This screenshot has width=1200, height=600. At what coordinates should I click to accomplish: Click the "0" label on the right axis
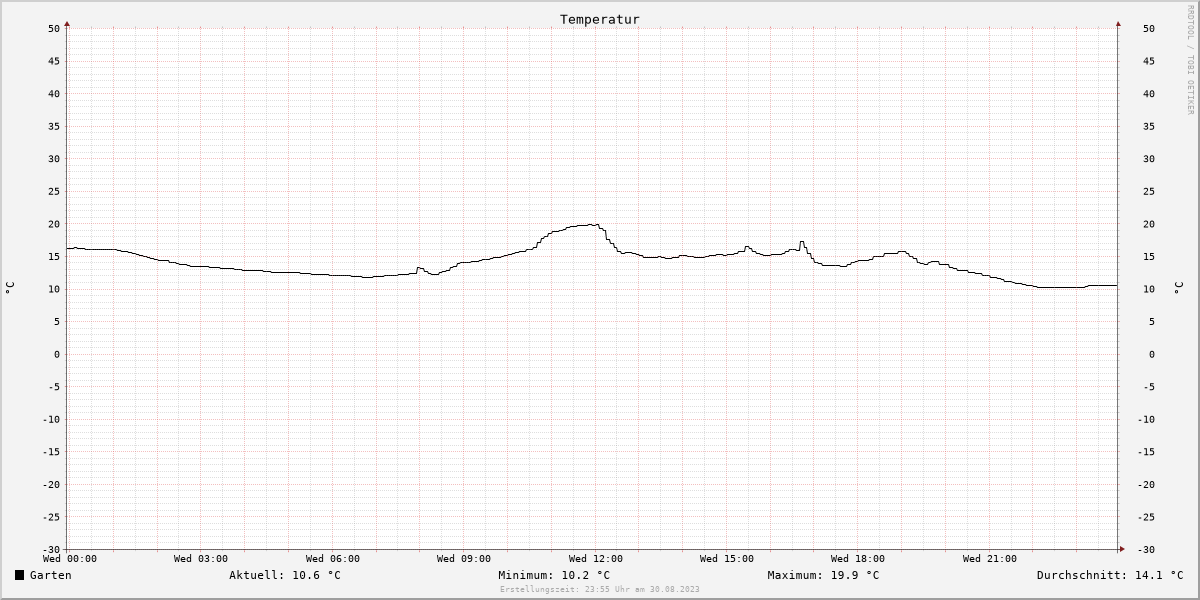tap(1152, 354)
